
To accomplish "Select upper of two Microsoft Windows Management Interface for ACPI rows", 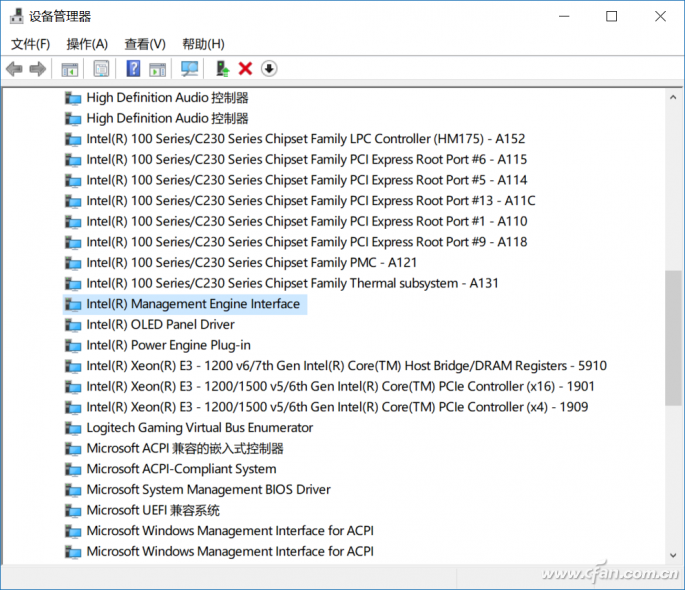I will (230, 531).
